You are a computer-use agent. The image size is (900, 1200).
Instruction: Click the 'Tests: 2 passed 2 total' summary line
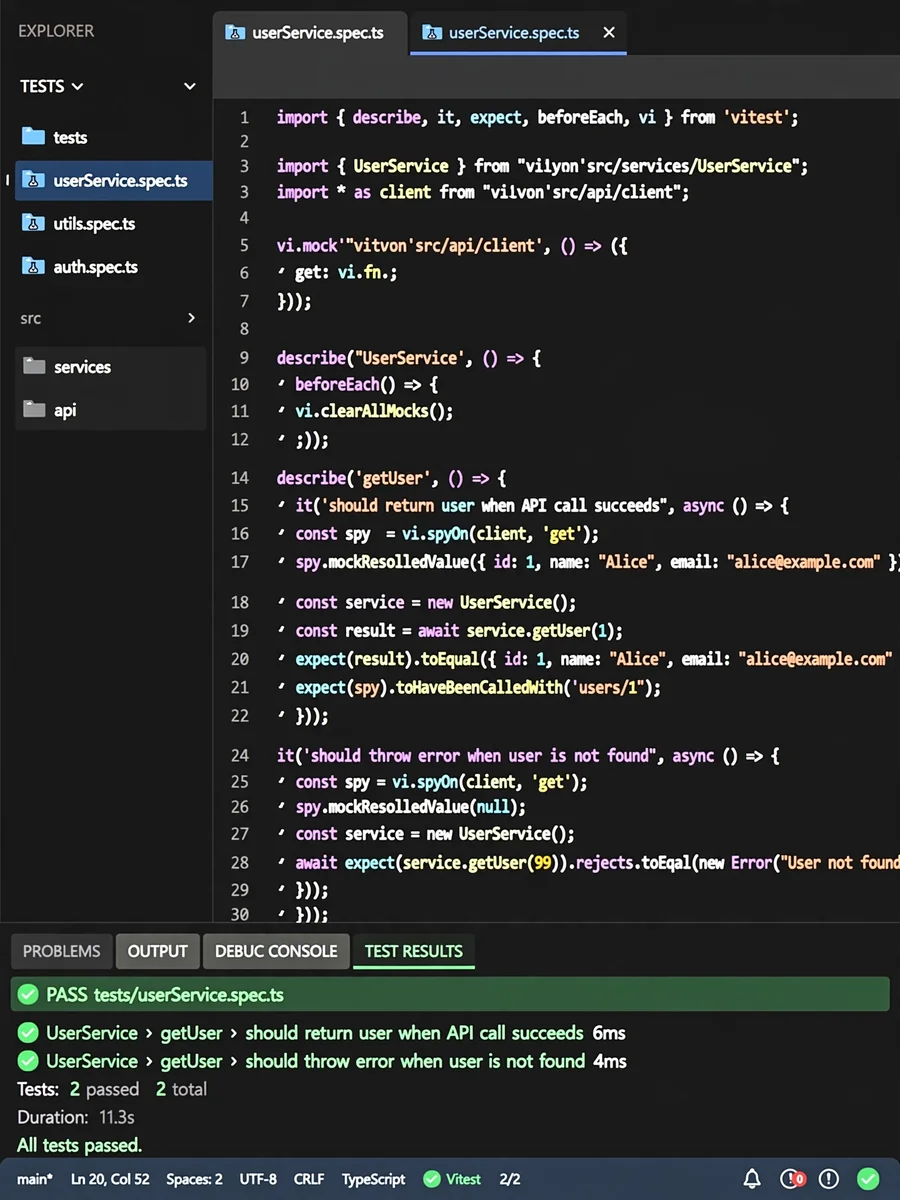tap(112, 1088)
